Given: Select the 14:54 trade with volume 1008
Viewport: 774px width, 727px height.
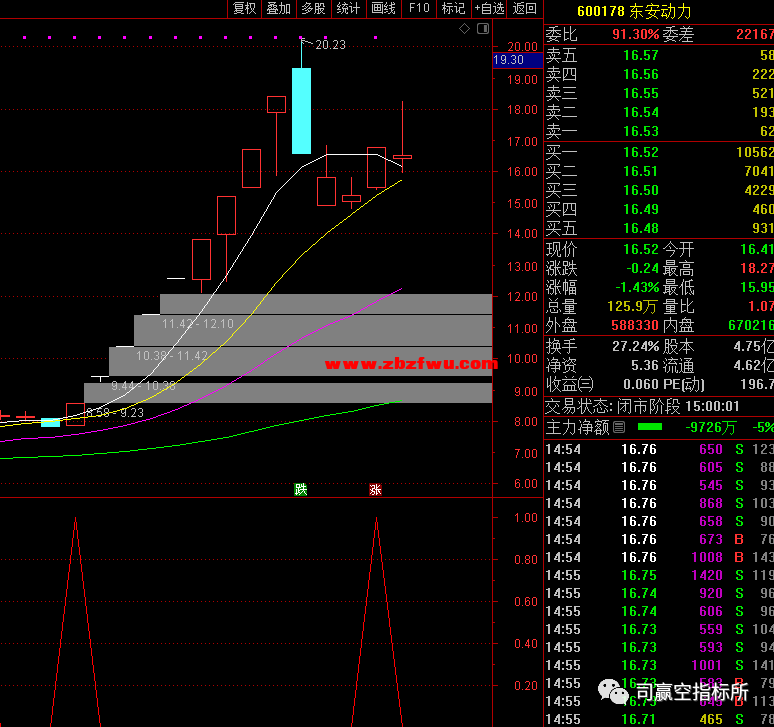Looking at the screenshot, I should 659,557.
